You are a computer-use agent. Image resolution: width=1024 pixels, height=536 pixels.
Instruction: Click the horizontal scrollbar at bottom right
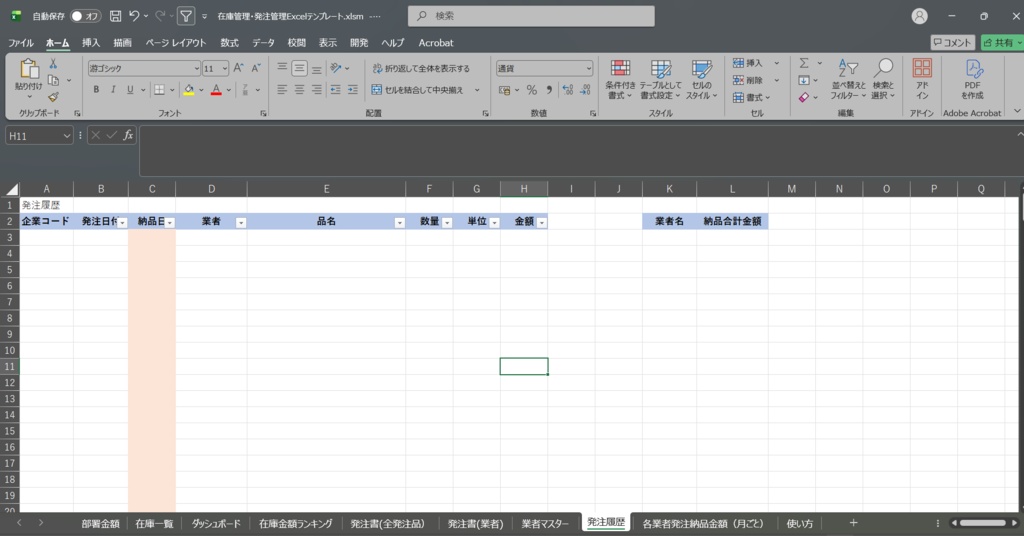pos(984,523)
